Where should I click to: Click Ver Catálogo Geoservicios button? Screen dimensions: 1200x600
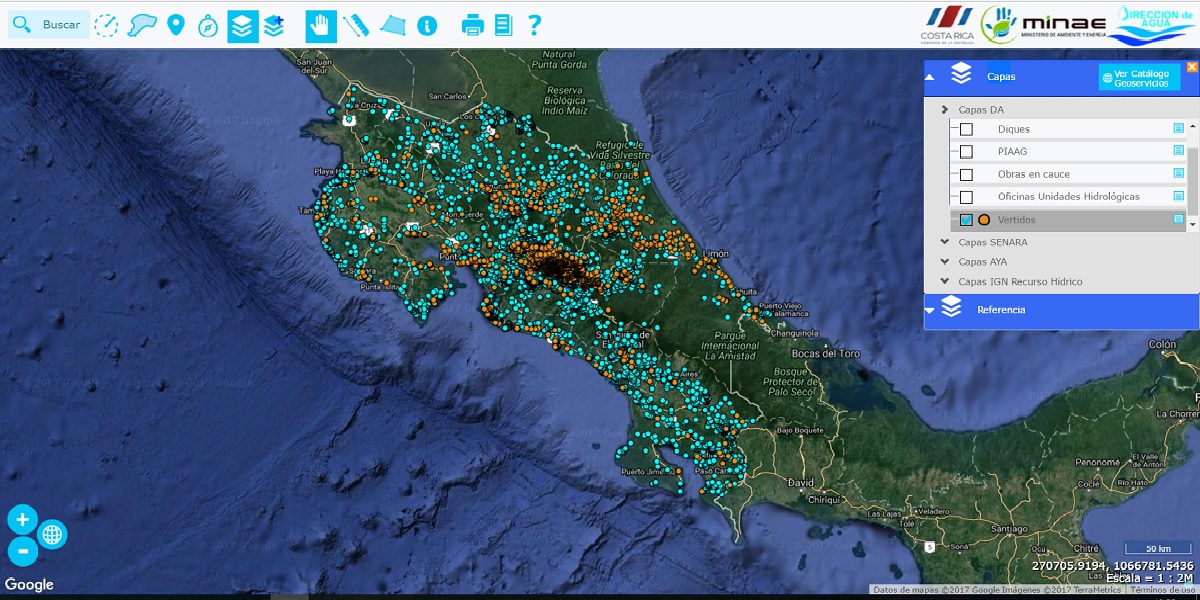pyautogui.click(x=1139, y=78)
